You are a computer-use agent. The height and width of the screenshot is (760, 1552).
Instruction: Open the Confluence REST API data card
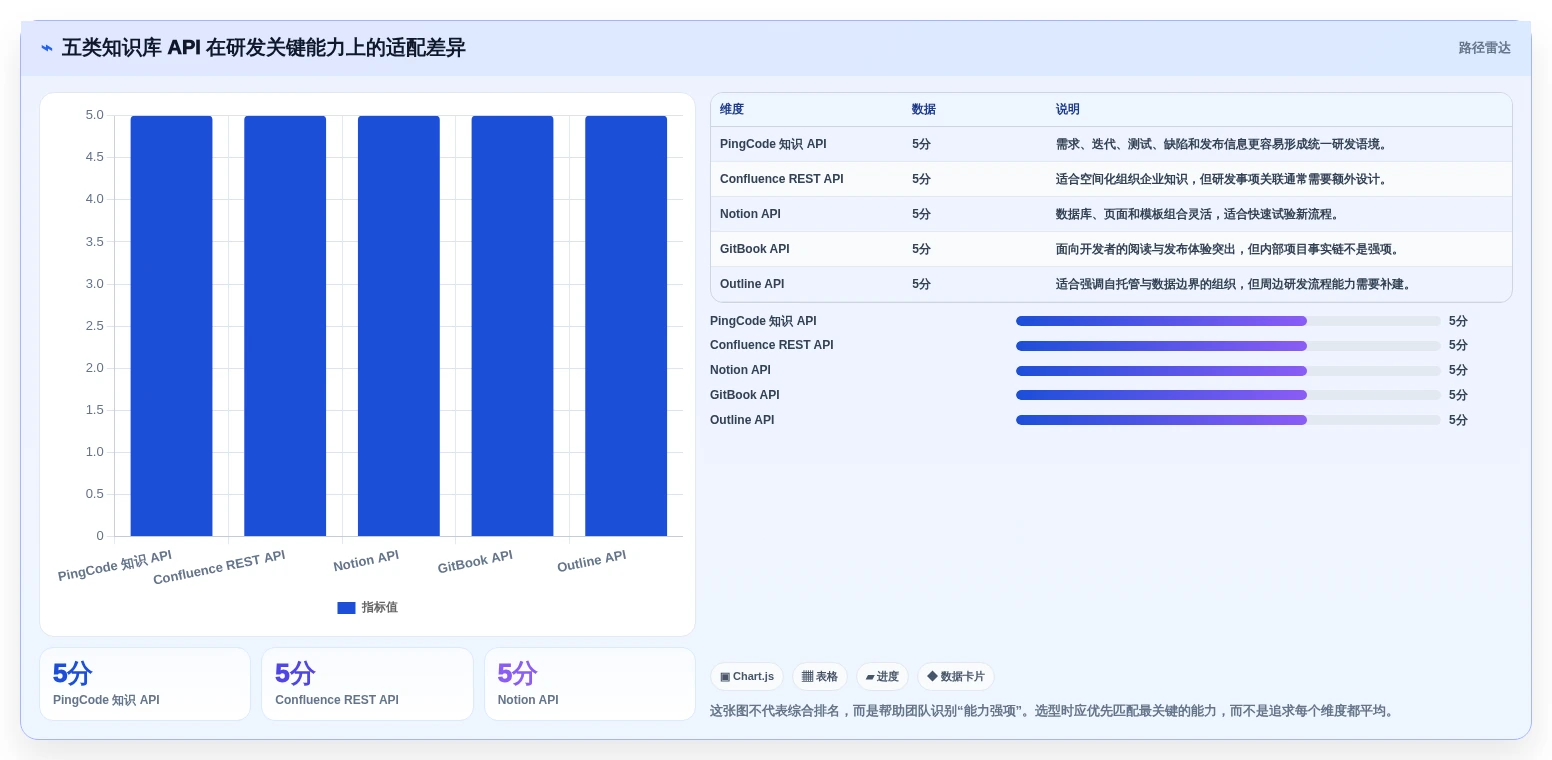coord(367,684)
